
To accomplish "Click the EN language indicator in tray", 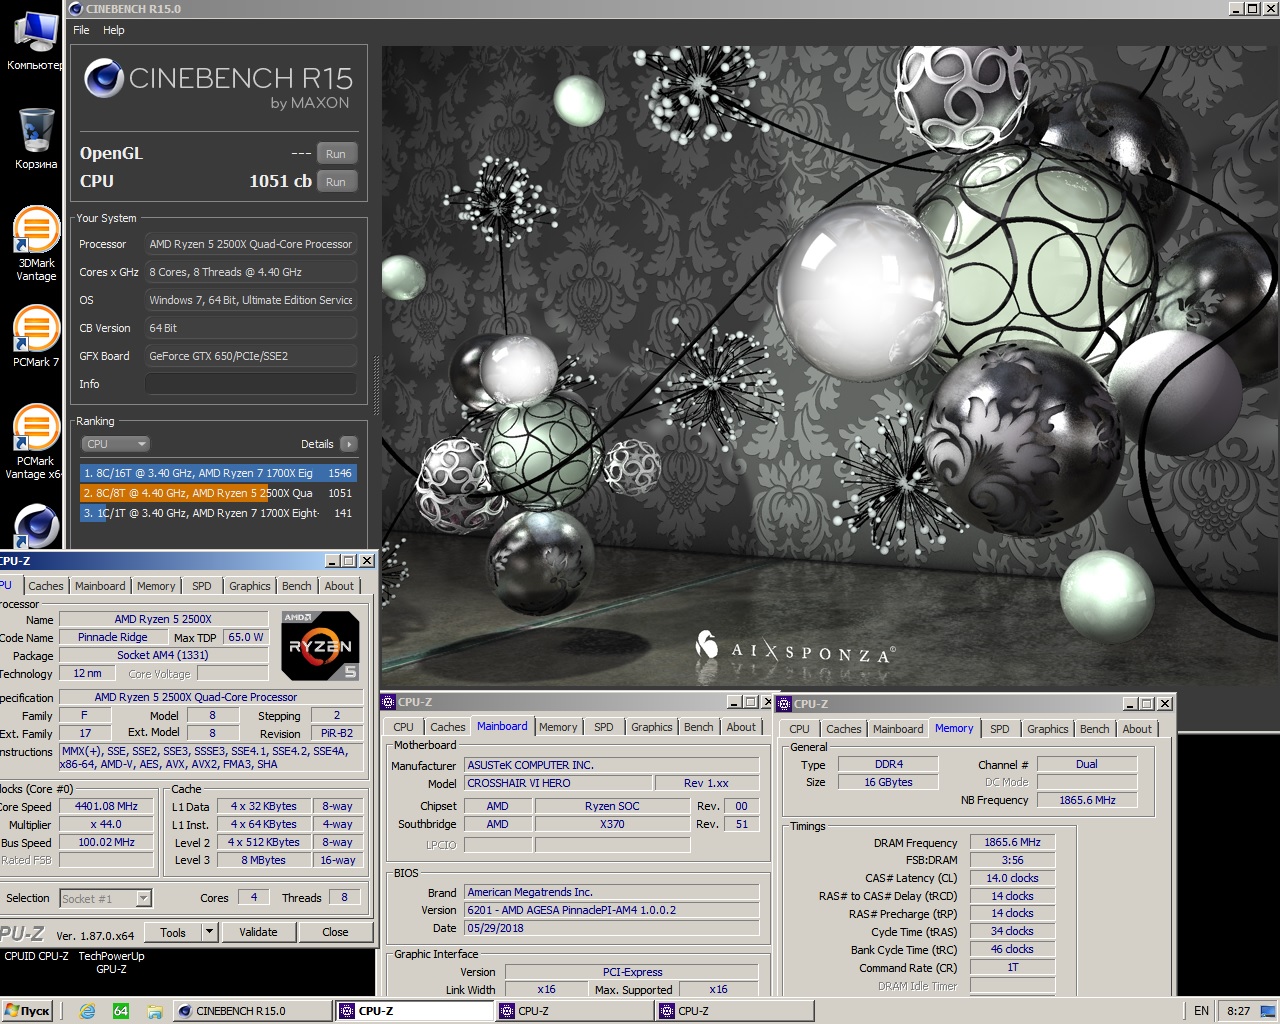I will (x=1201, y=1011).
